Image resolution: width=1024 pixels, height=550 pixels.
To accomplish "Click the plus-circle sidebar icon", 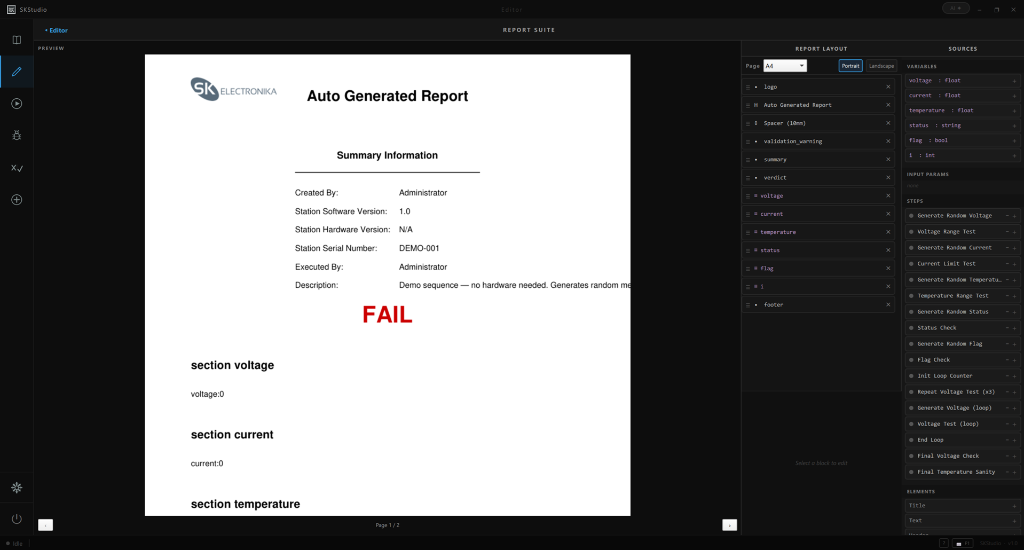I will (17, 200).
